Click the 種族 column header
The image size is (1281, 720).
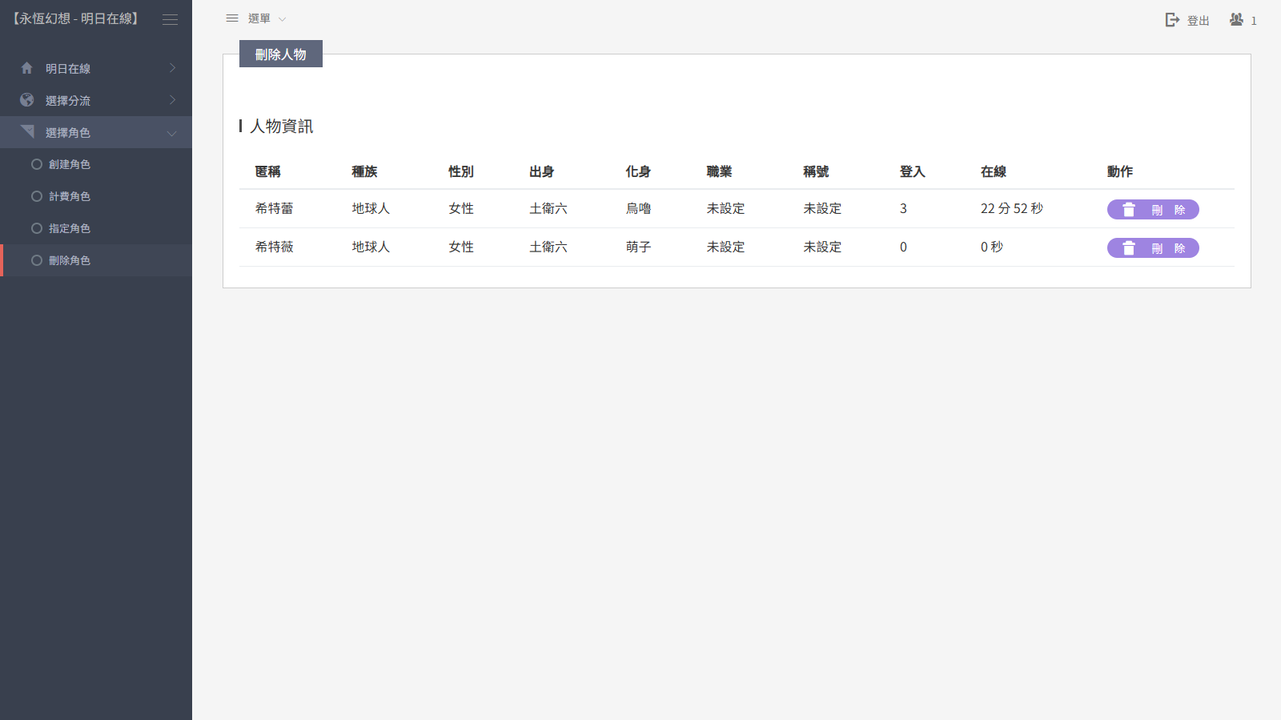(x=365, y=171)
